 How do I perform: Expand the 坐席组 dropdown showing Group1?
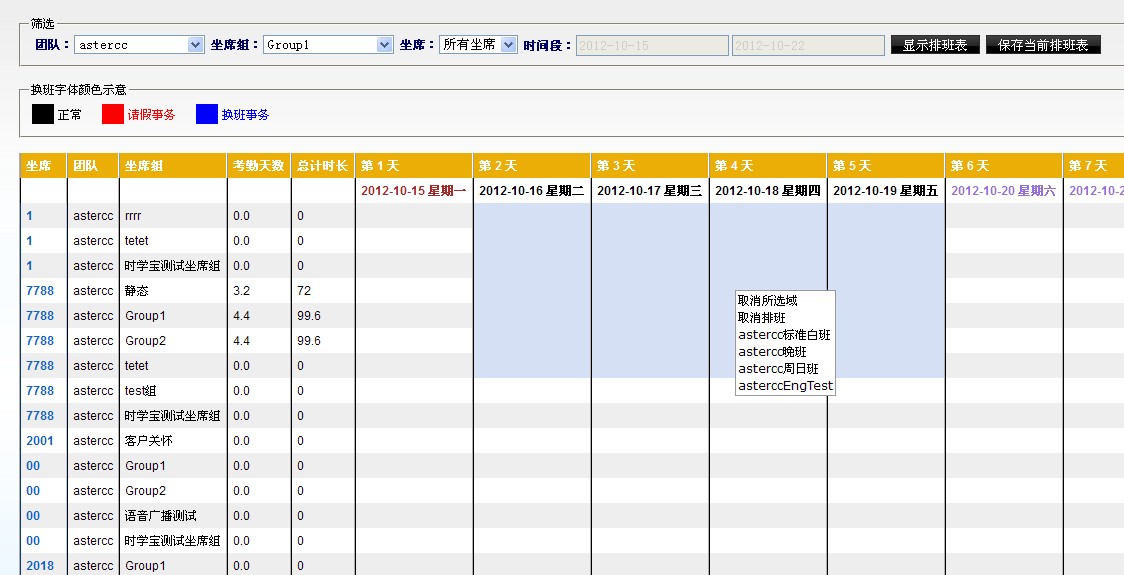[x=328, y=45]
